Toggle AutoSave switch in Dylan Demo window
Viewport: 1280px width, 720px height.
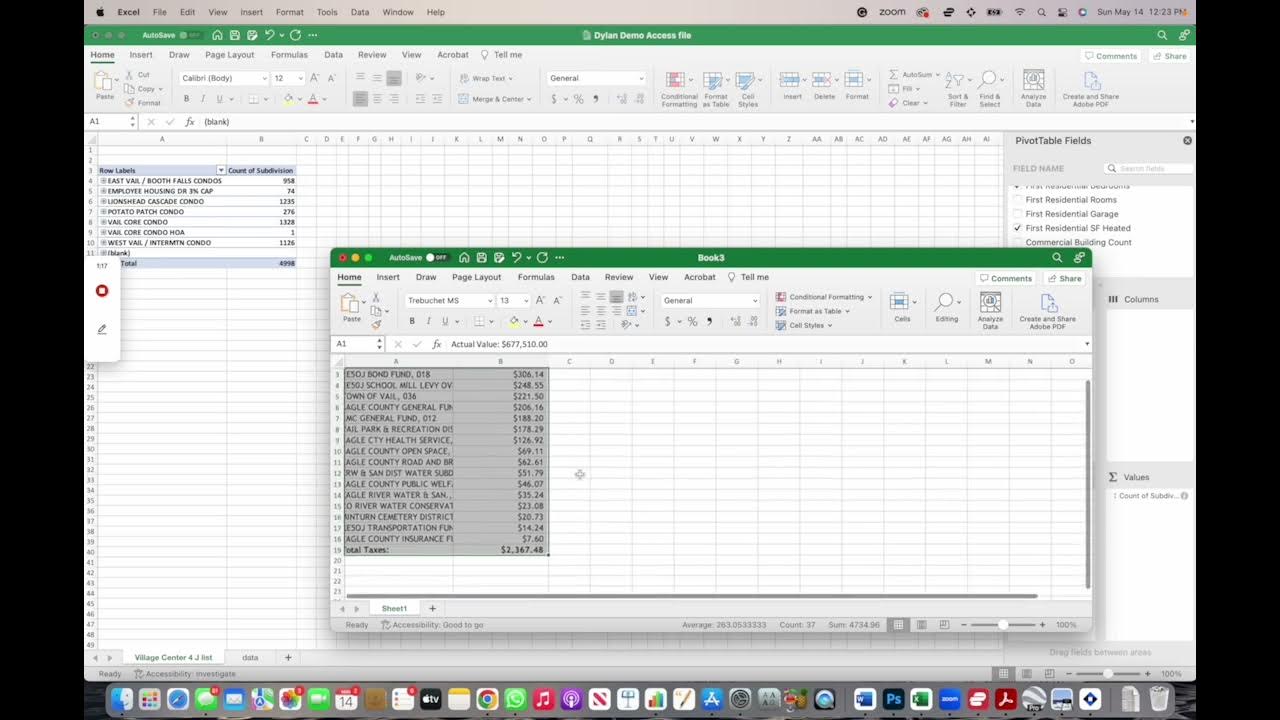[189, 35]
